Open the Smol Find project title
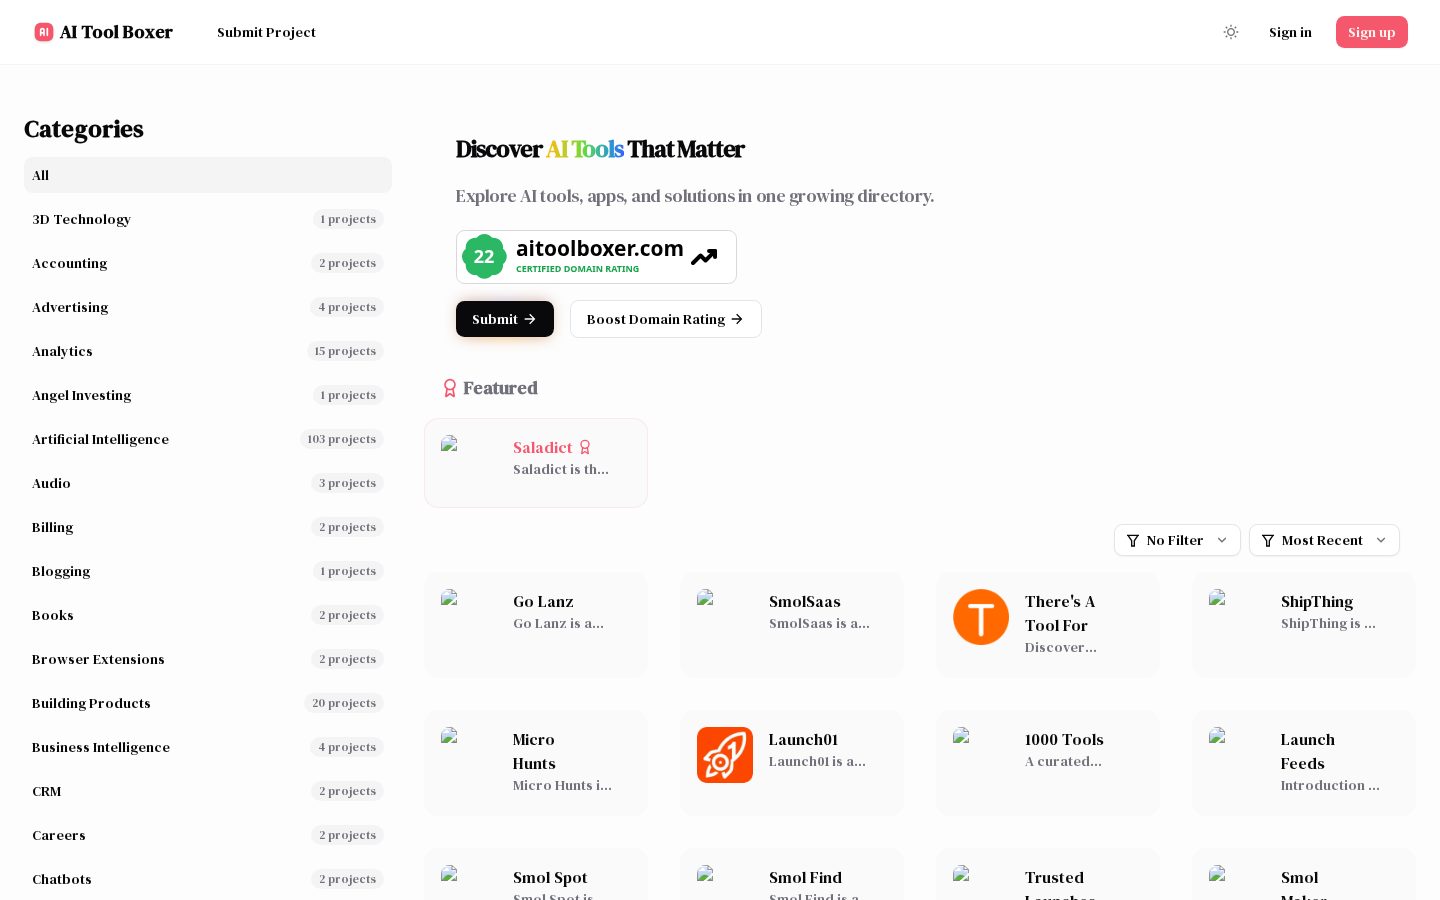The image size is (1440, 900). (x=805, y=878)
